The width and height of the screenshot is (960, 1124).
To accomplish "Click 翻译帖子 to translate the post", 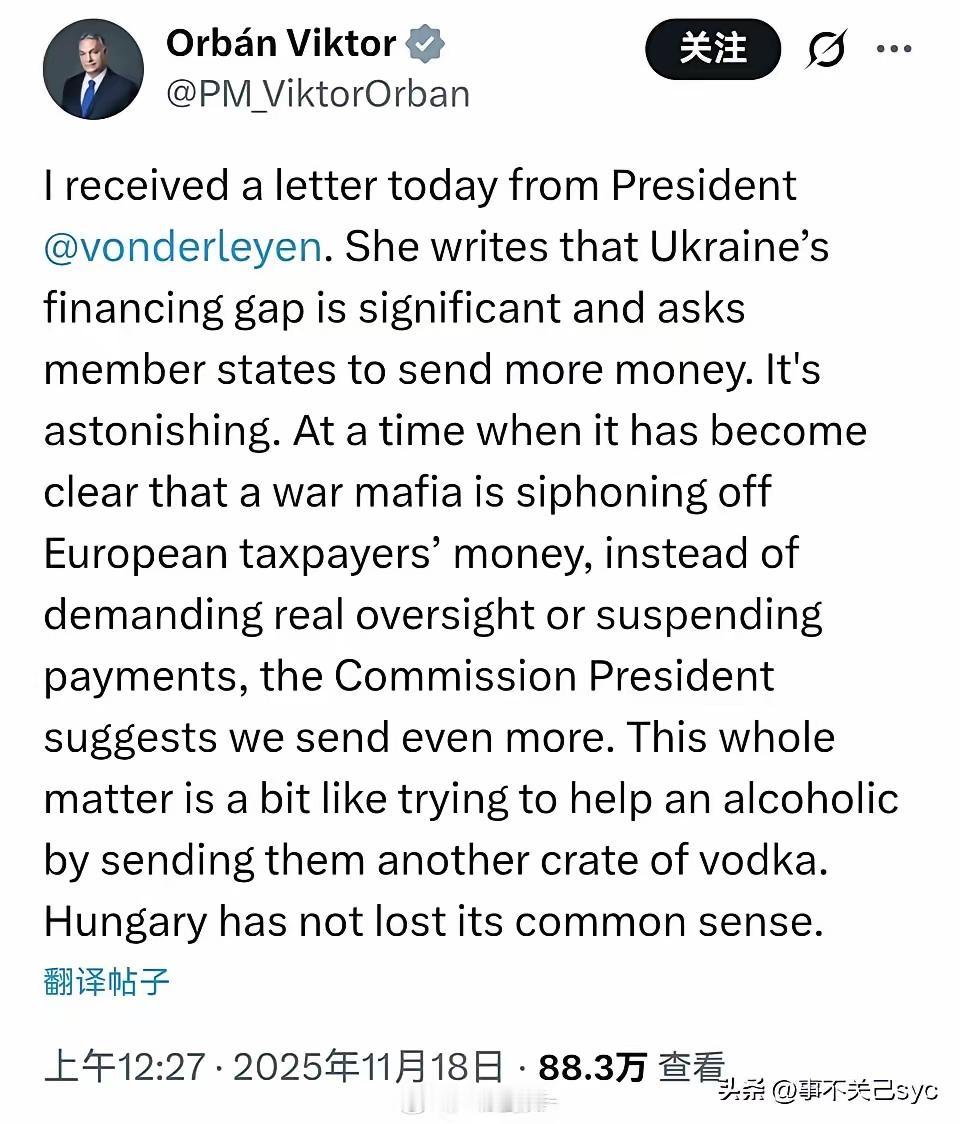I will coord(107,982).
